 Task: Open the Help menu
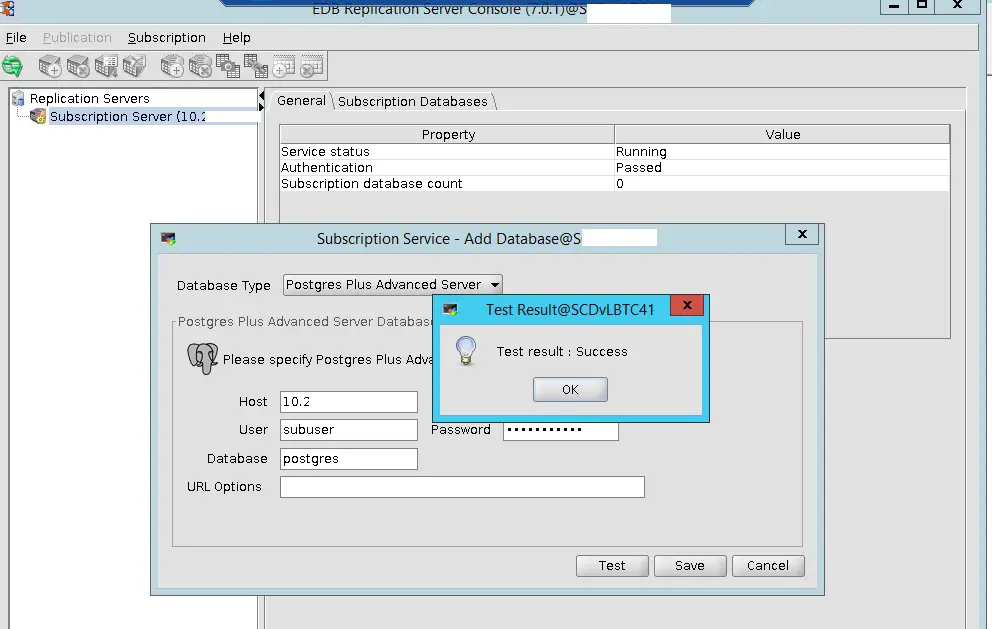coord(237,38)
